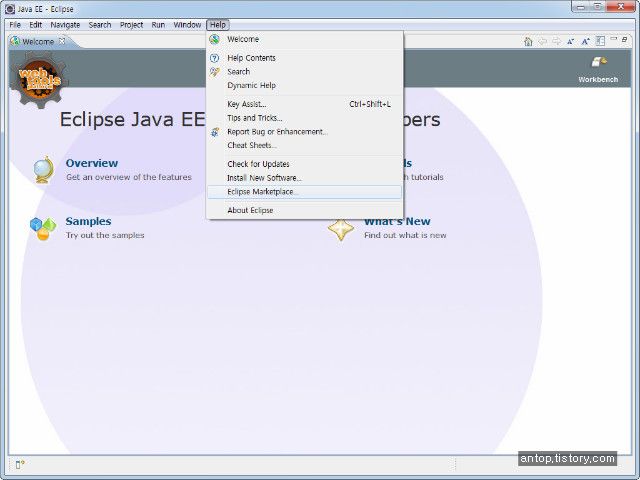Open the What's New link
Image resolution: width=640 pixels, height=480 pixels.
click(397, 221)
